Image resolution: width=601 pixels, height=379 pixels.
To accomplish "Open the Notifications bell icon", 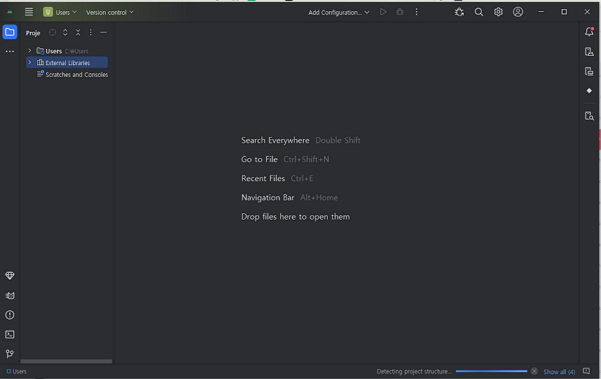I will tap(589, 32).
